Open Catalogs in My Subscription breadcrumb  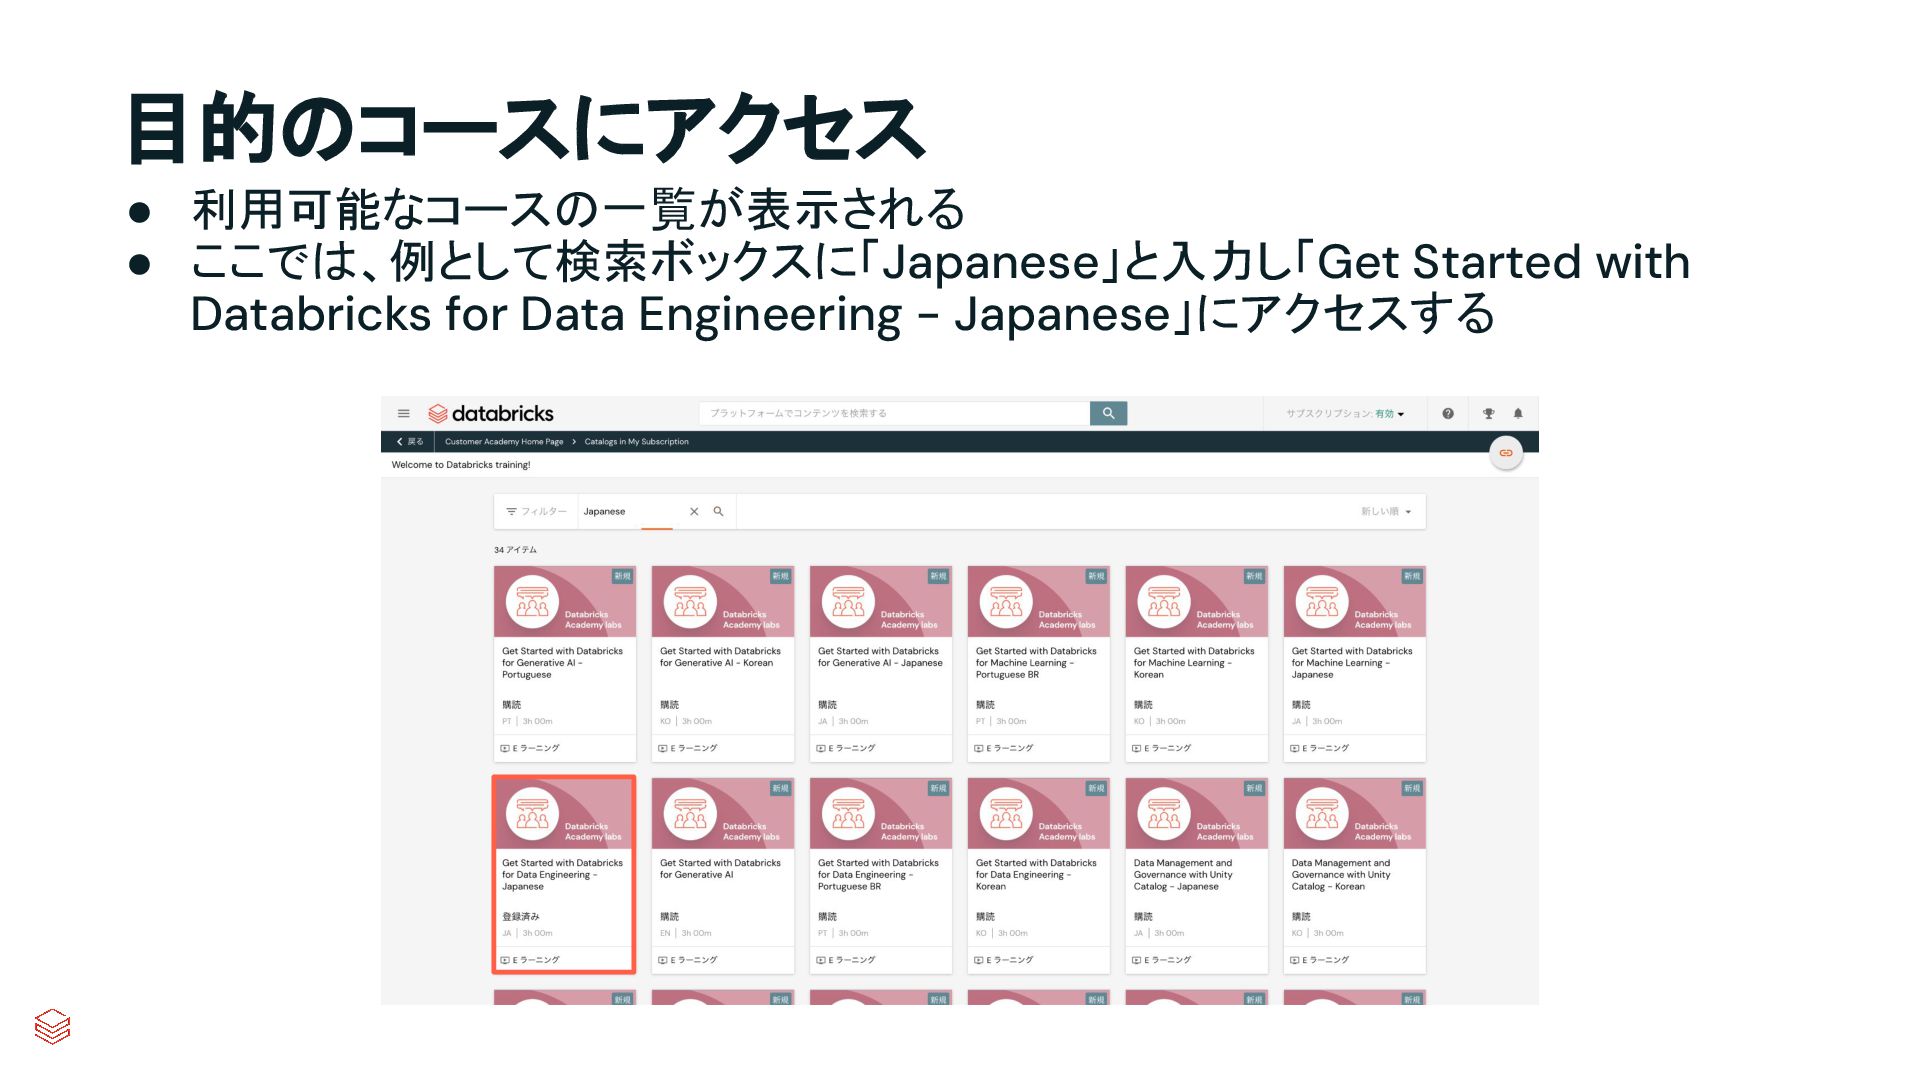[x=636, y=441]
